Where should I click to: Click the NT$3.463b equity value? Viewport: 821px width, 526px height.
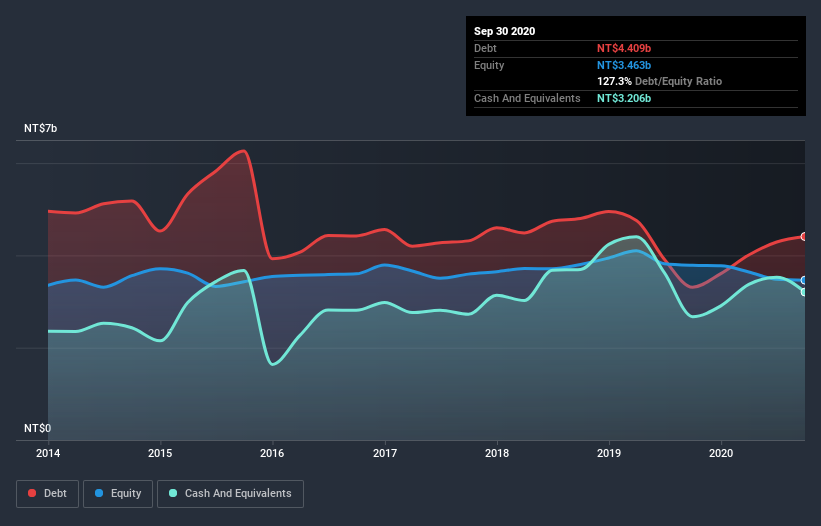(x=624, y=65)
